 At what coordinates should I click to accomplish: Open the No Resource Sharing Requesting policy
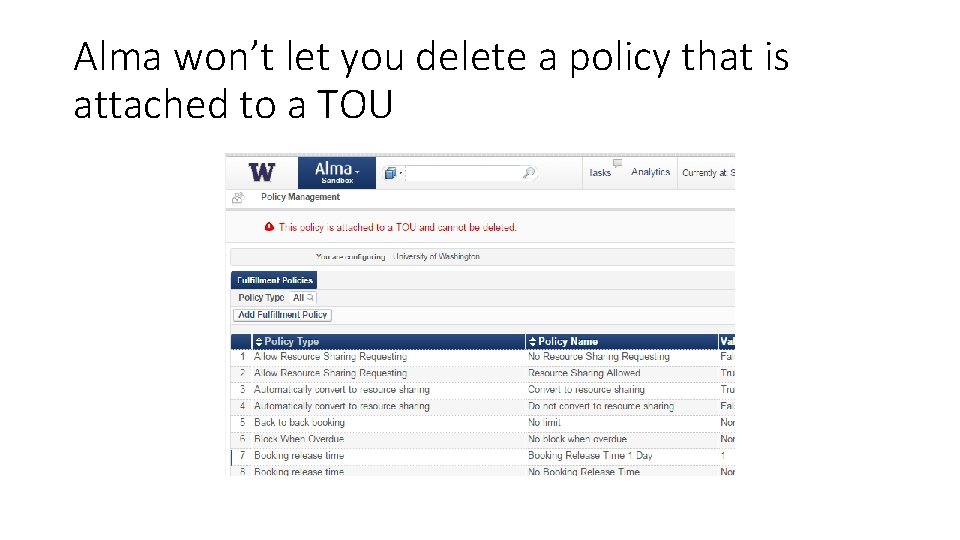pos(598,357)
